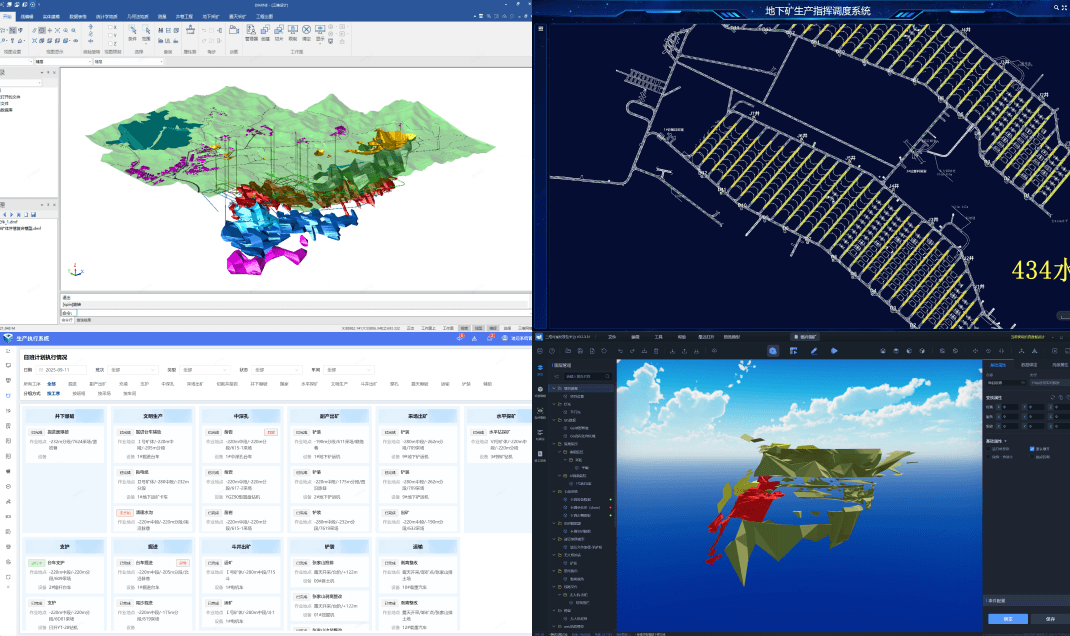Select the 全部 process filter in 生产执行系统
This screenshot has width=1070, height=636.
click(51, 384)
